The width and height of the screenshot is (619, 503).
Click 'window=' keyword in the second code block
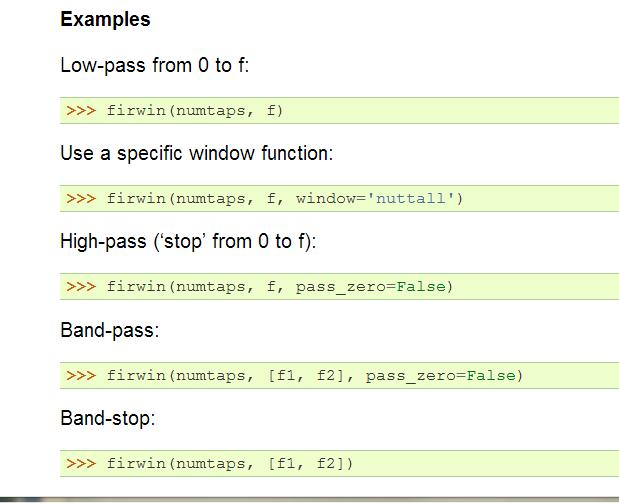[332, 198]
